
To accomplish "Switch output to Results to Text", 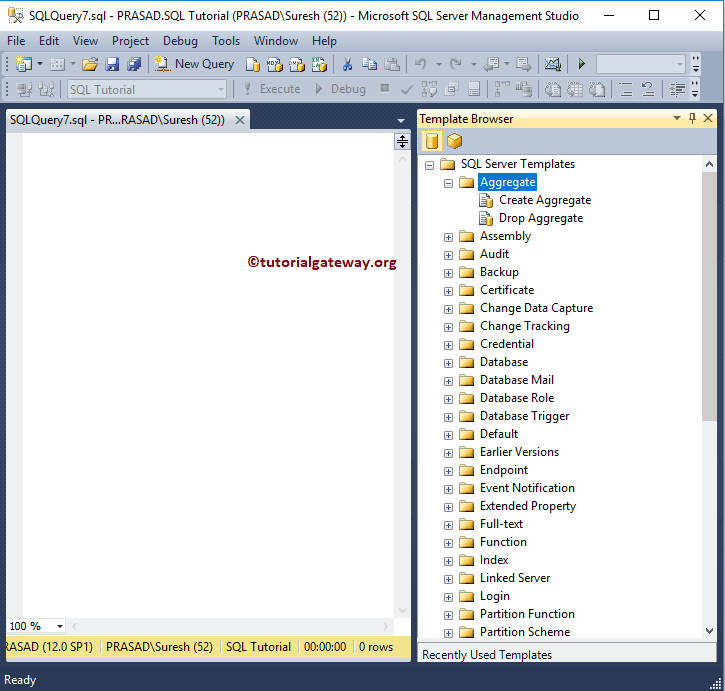I will click(553, 89).
